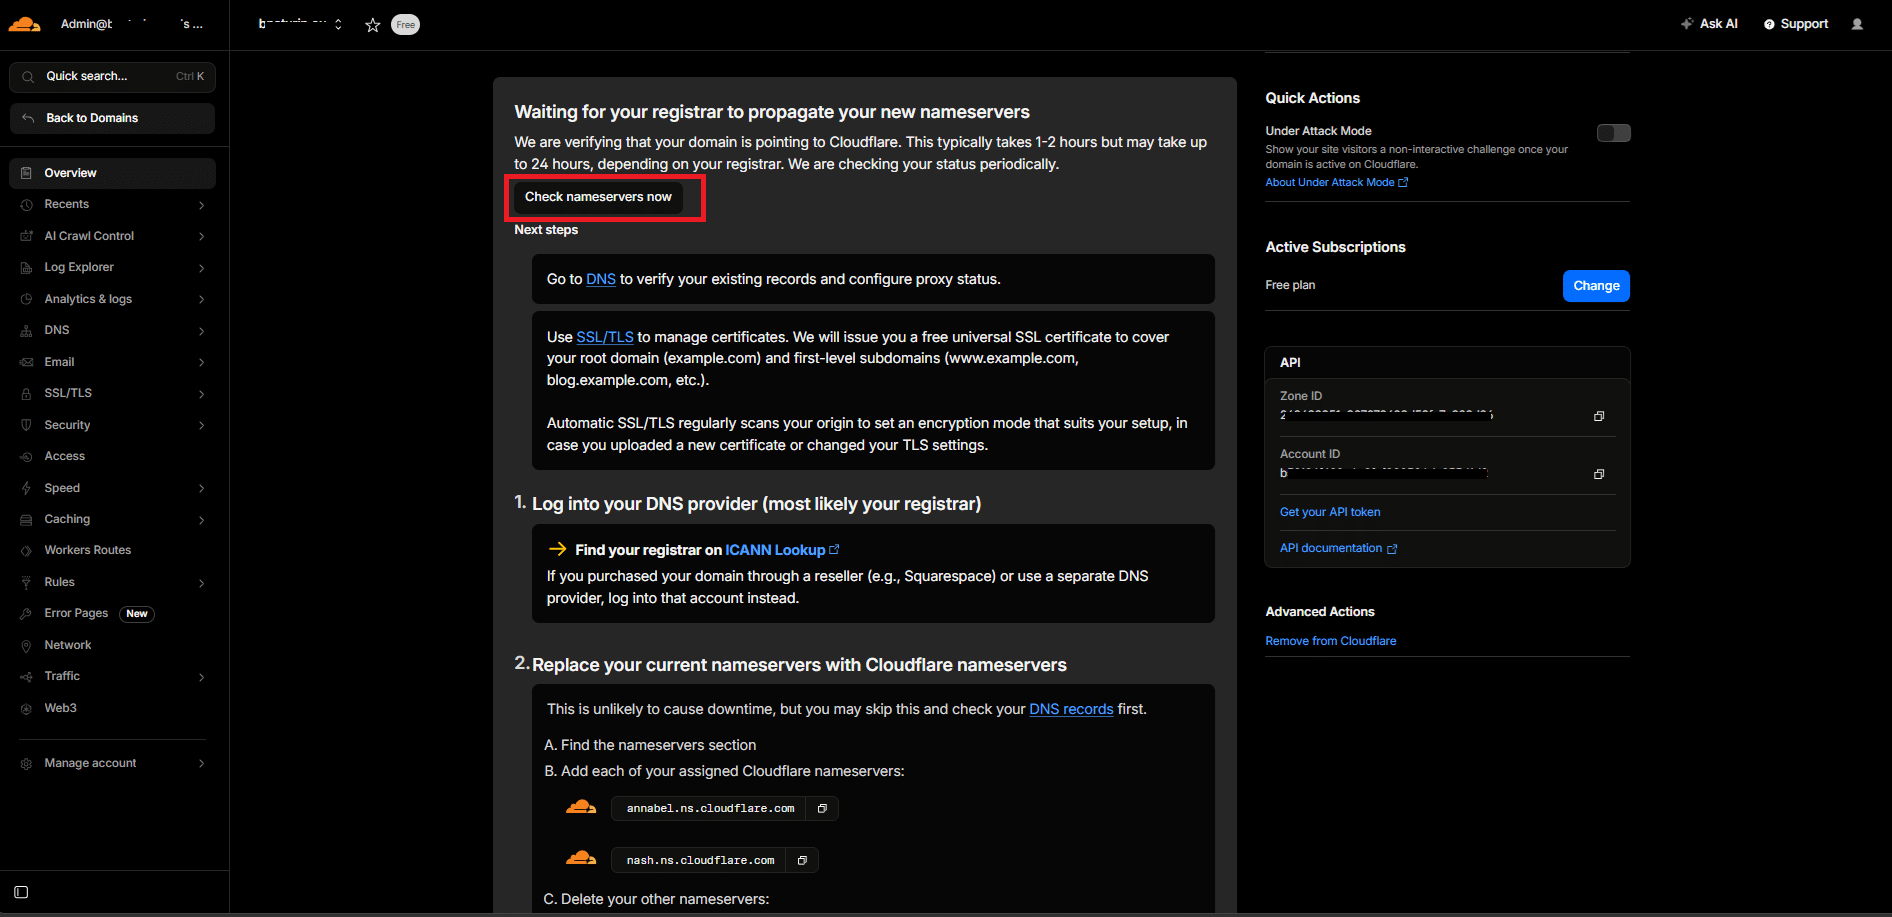Toggle Under Attack Mode switch
Screen dimensions: 1892x917
point(1613,133)
